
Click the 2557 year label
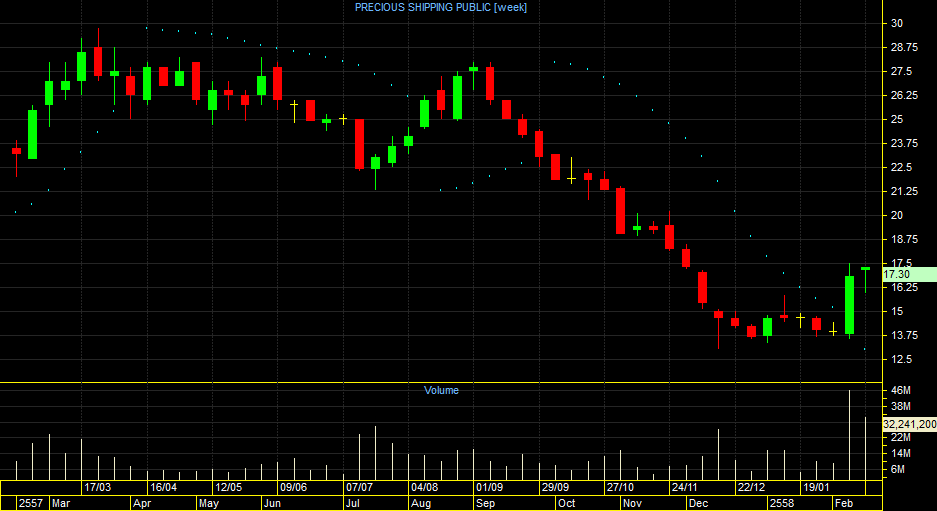30,503
